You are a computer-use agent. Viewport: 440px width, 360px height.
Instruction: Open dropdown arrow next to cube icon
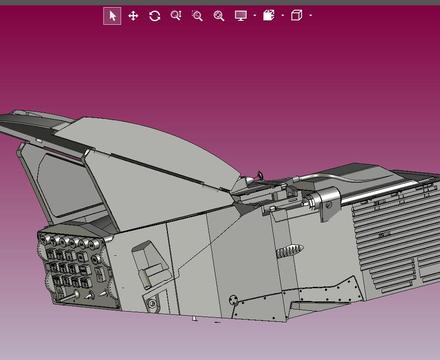pyautogui.click(x=311, y=15)
